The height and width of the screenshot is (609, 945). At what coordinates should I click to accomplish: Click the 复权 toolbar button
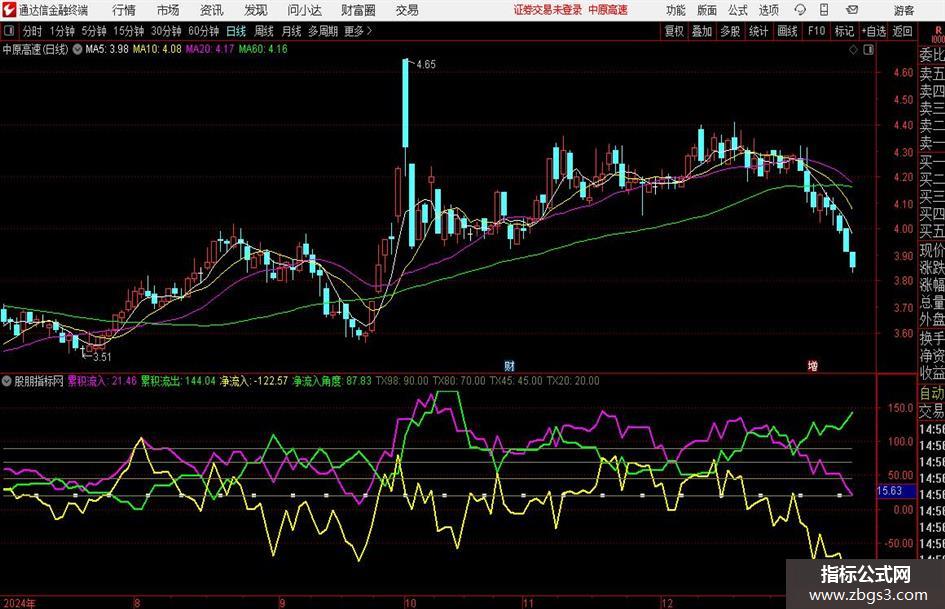tap(674, 31)
